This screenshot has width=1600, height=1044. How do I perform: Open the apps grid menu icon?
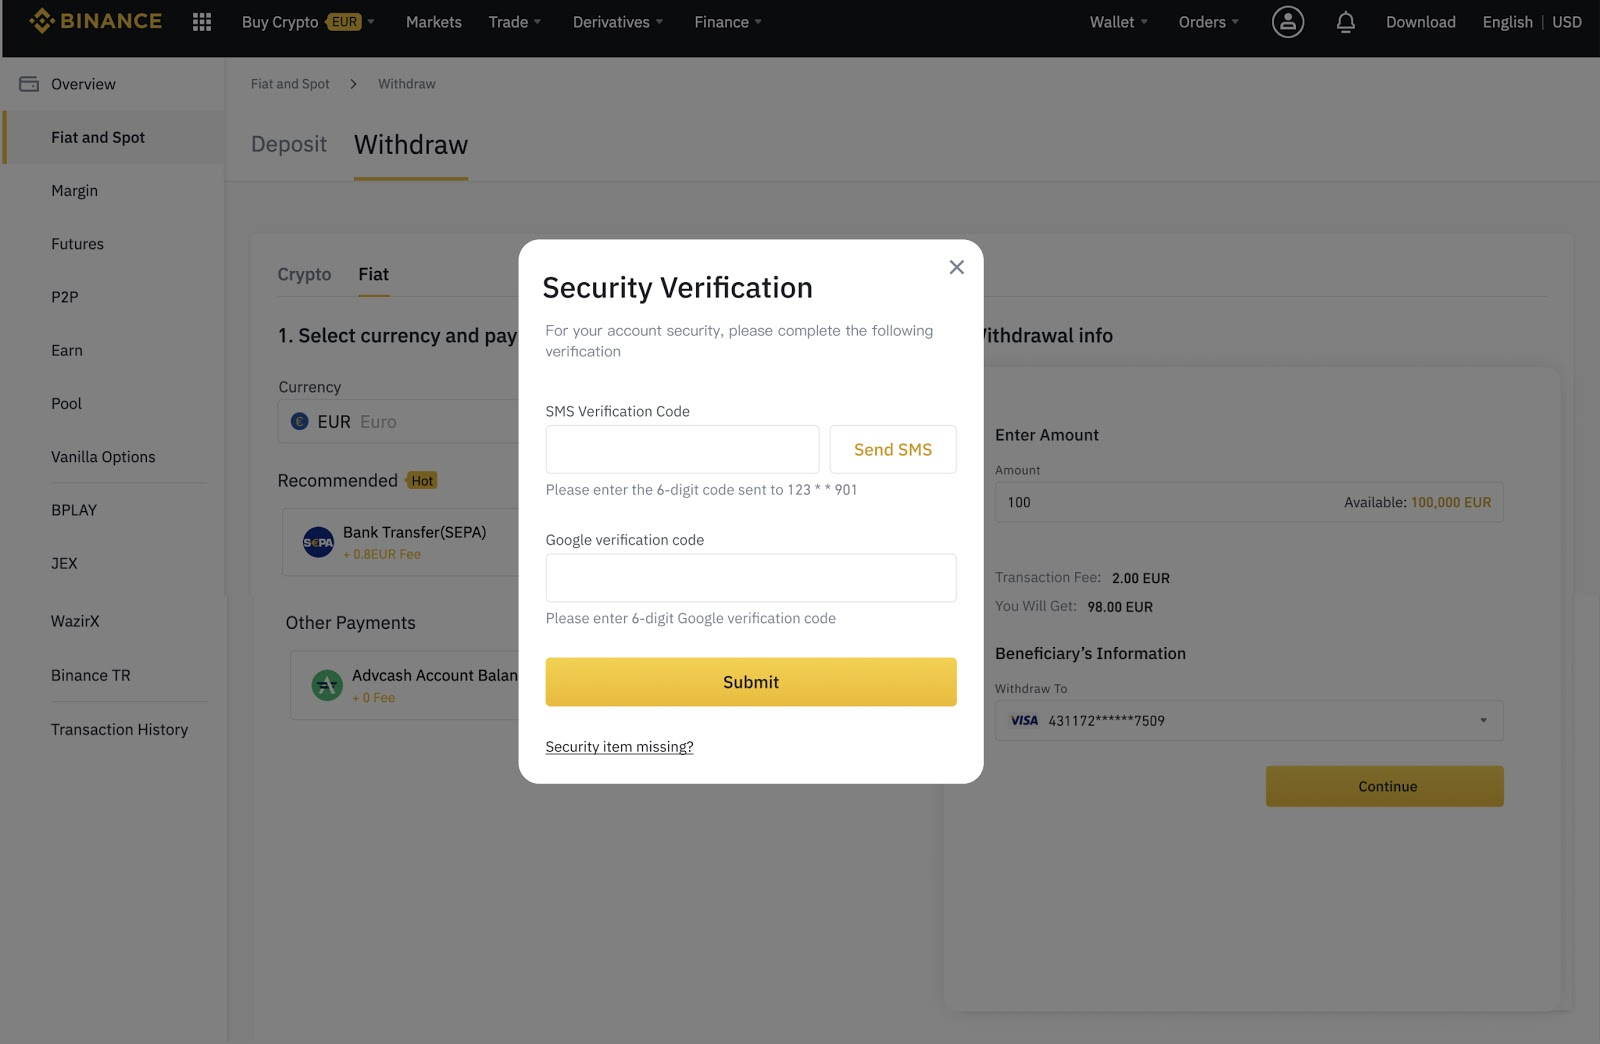tap(201, 22)
